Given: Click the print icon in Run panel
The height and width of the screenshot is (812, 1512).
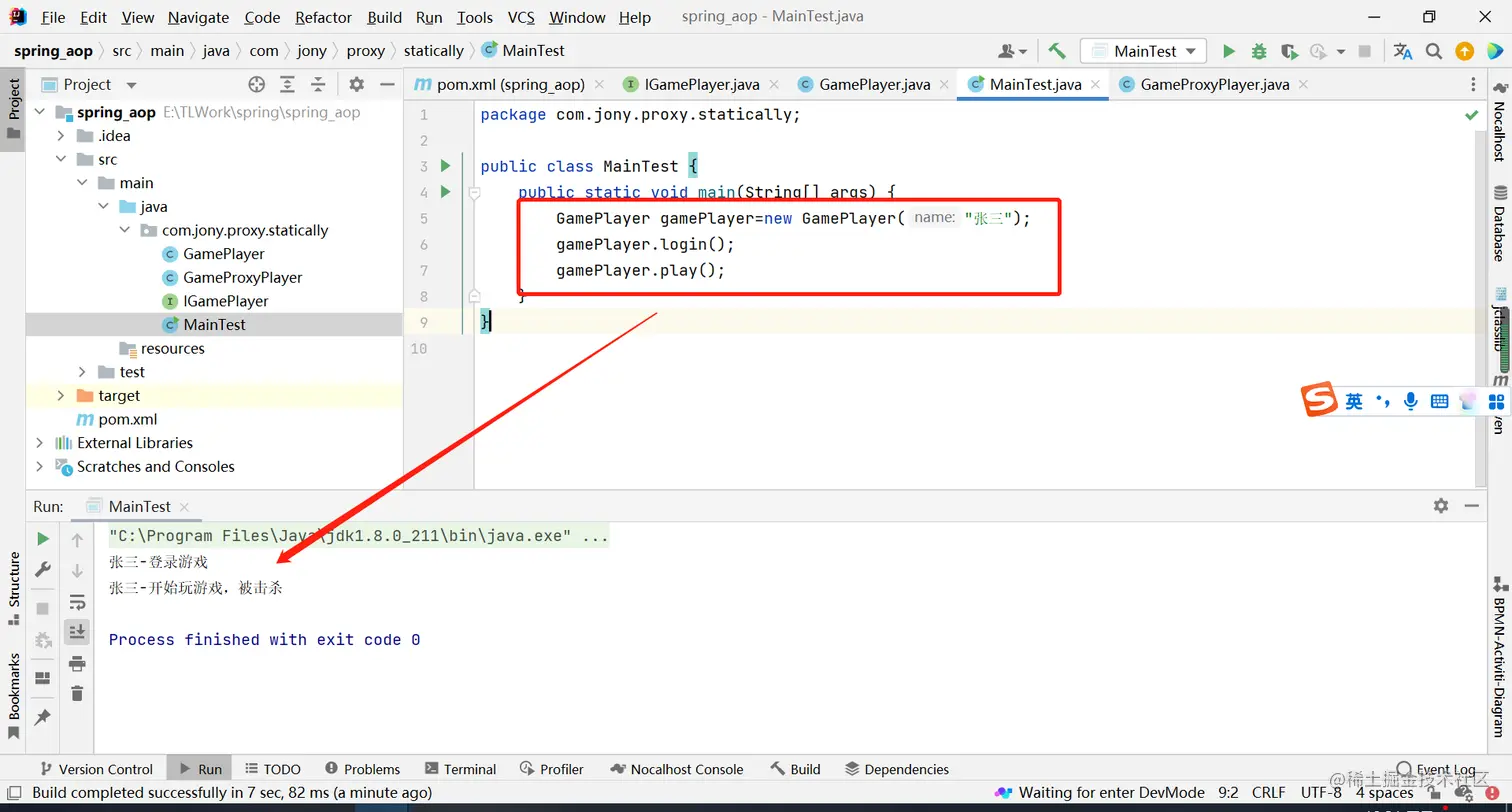Looking at the screenshot, I should pyautogui.click(x=77, y=663).
